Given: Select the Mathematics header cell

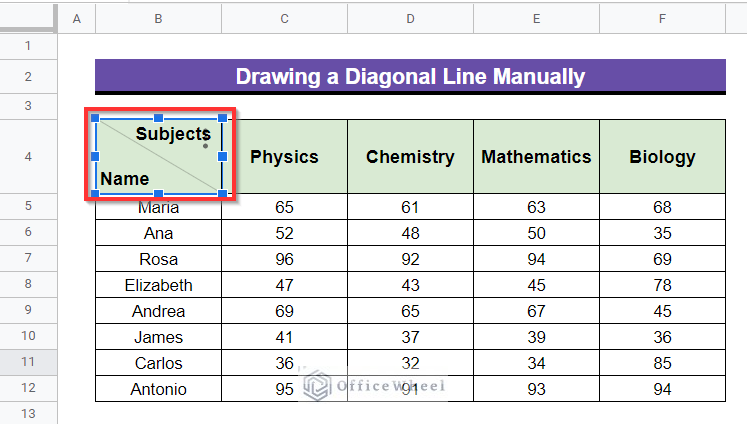Looking at the screenshot, I should tap(536, 157).
